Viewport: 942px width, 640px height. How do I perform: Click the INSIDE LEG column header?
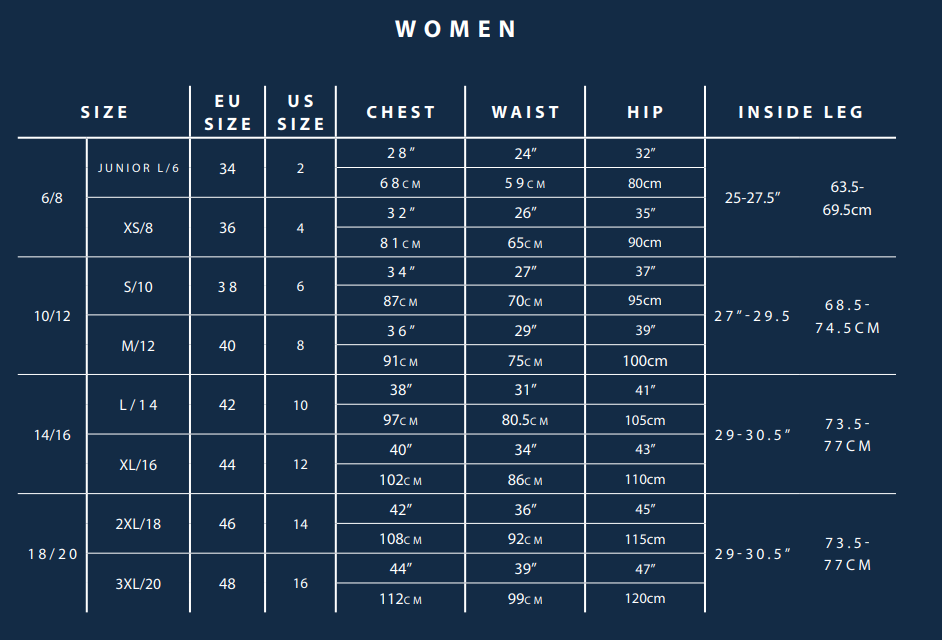click(x=801, y=112)
